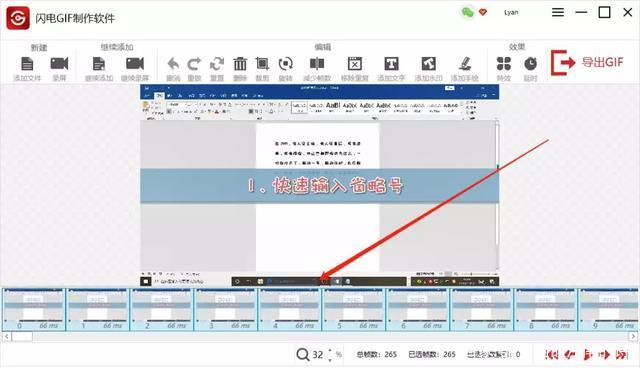Viewport: 640px width, 368px height.
Task: Select frame 2 thumbnail in the timeline
Action: 162,310
